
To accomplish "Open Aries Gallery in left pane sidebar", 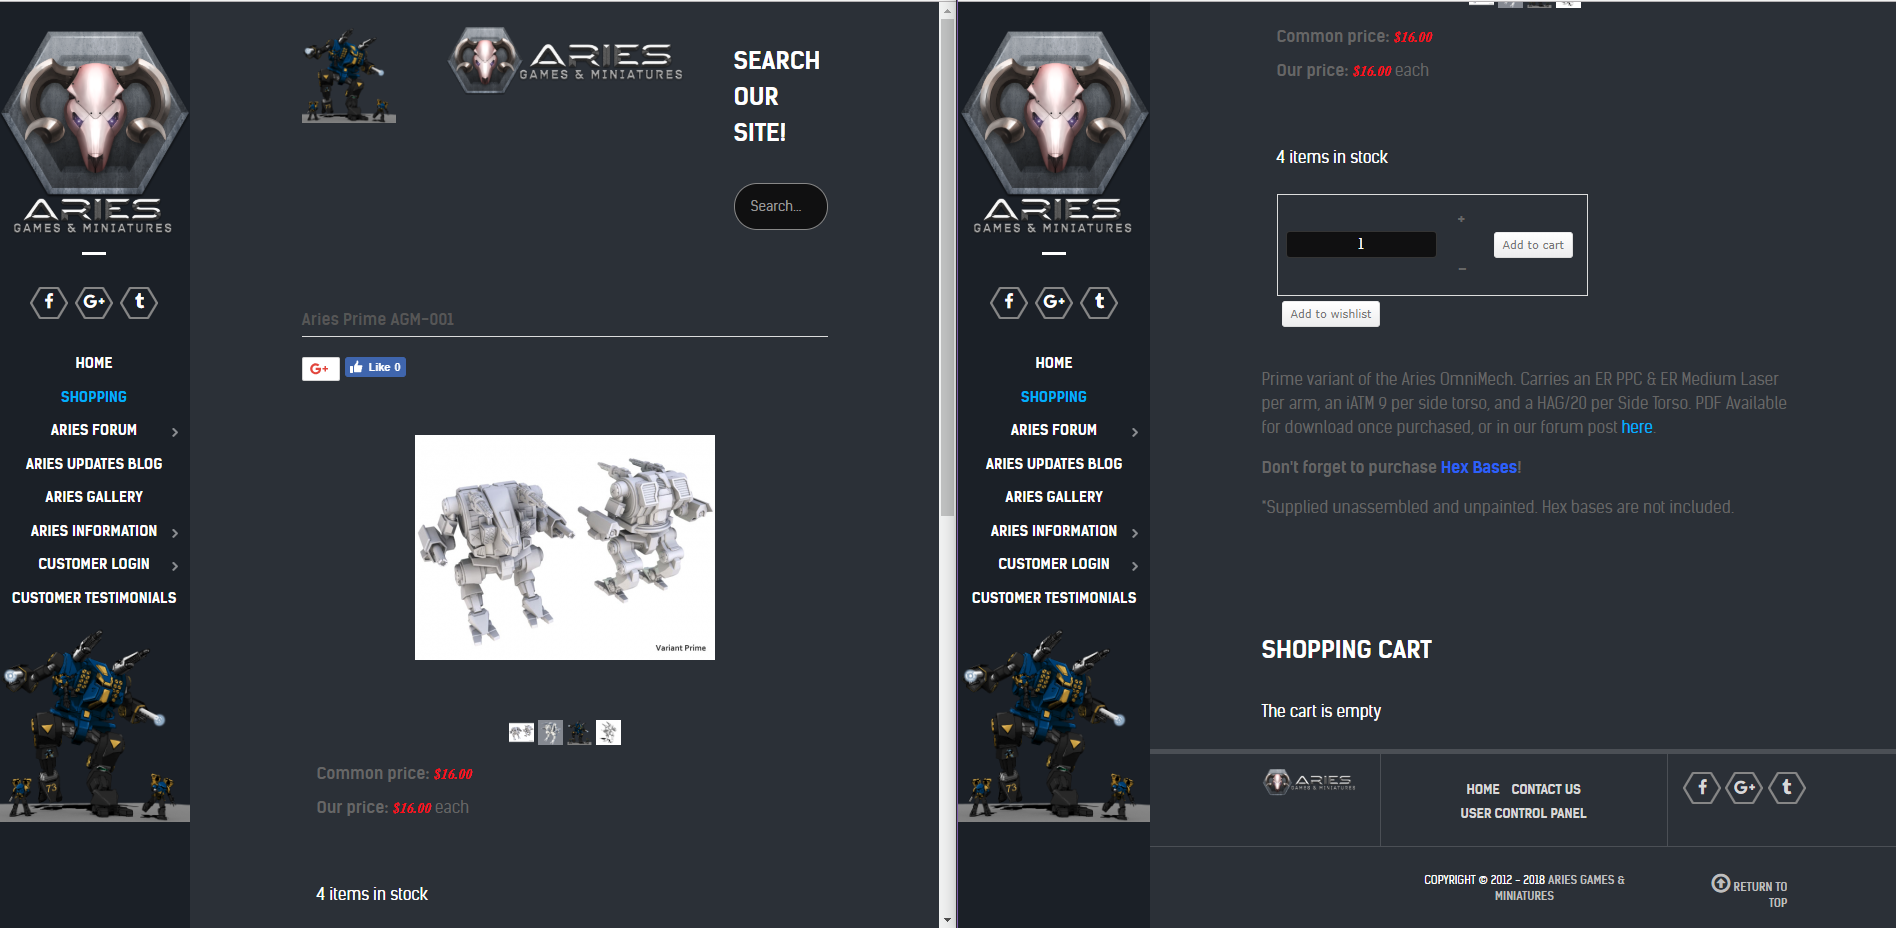I will click(x=94, y=497).
